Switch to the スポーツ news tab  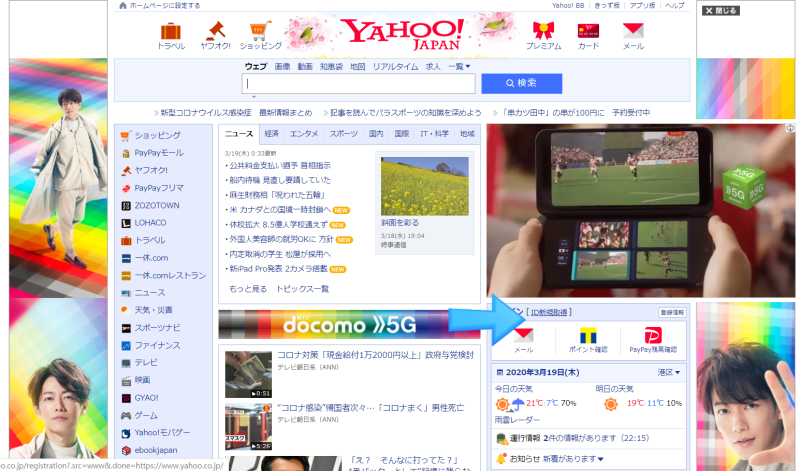click(343, 134)
